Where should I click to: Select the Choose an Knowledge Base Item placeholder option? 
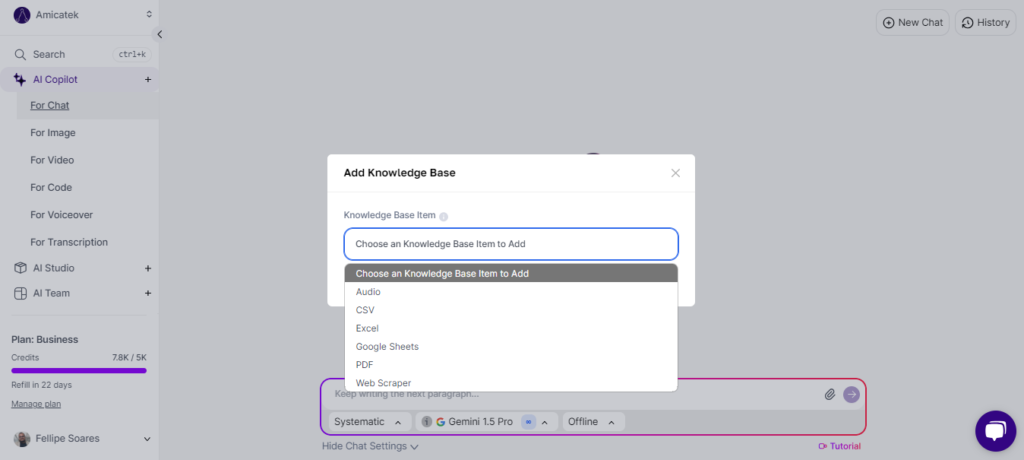tap(511, 273)
